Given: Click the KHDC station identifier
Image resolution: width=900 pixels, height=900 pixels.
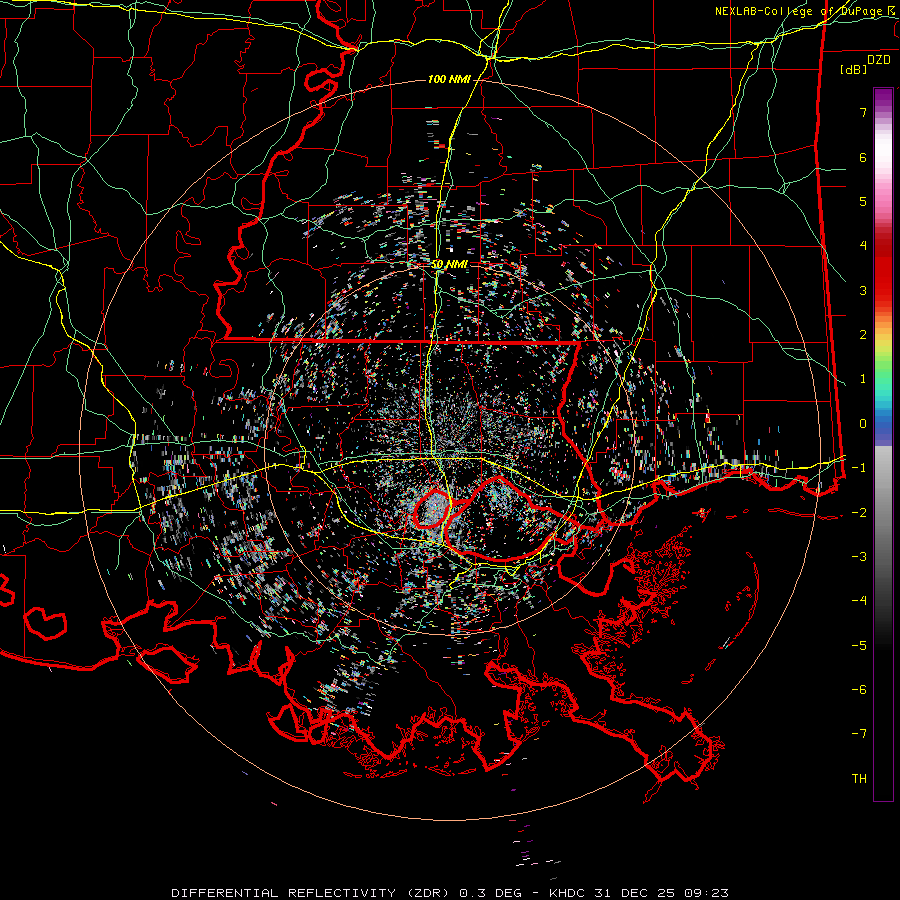Looking at the screenshot, I should 565,893.
